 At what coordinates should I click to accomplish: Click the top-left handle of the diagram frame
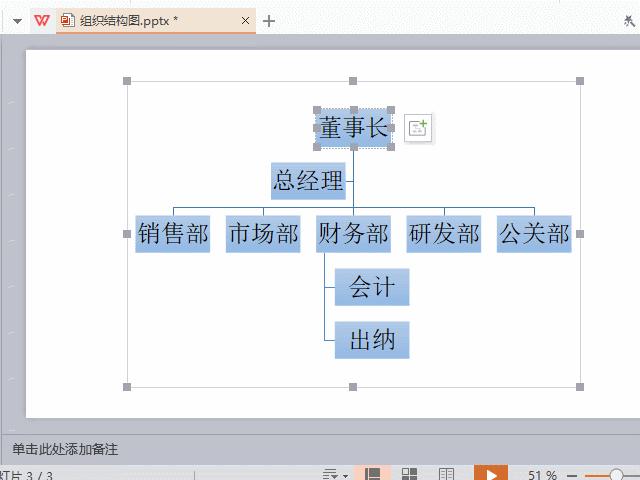pyautogui.click(x=127, y=81)
